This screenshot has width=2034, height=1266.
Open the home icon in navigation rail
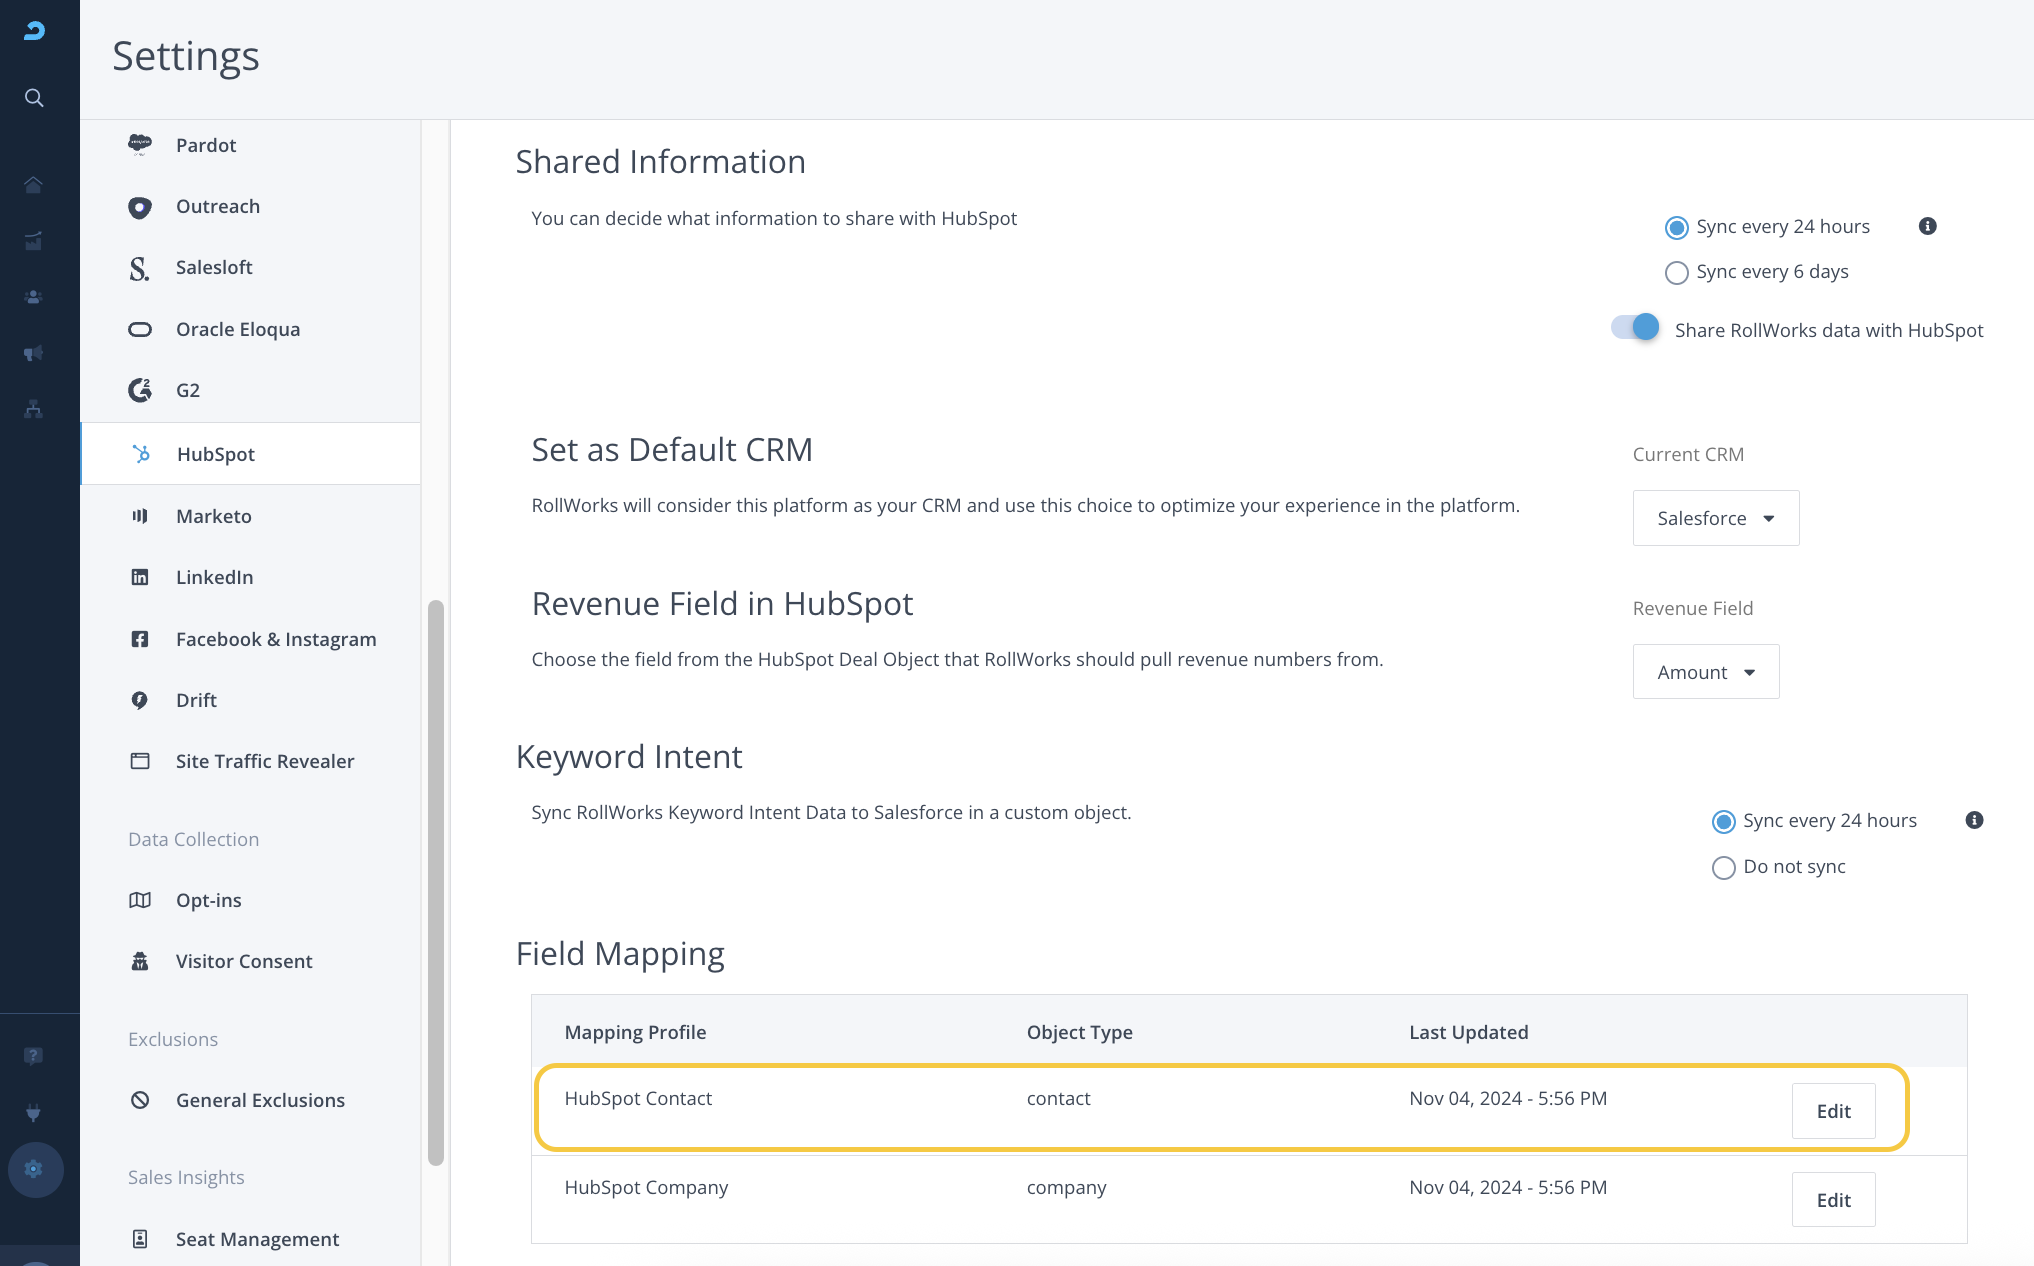click(x=34, y=185)
